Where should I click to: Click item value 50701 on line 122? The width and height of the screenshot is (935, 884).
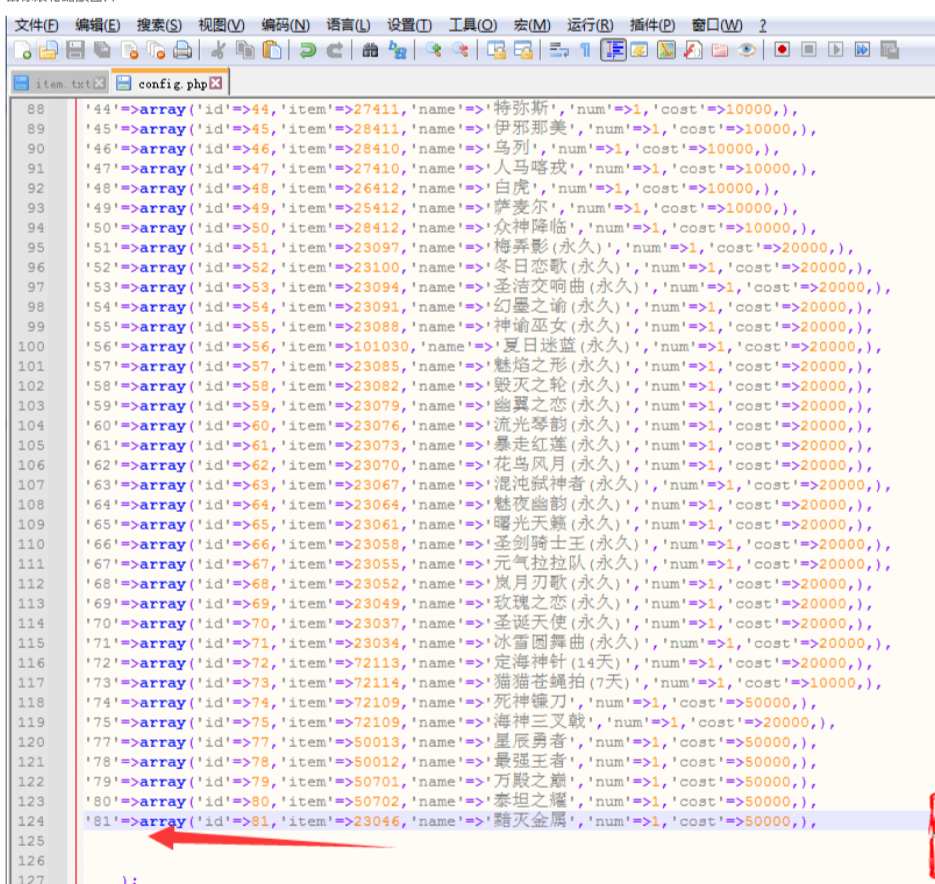click(x=376, y=782)
